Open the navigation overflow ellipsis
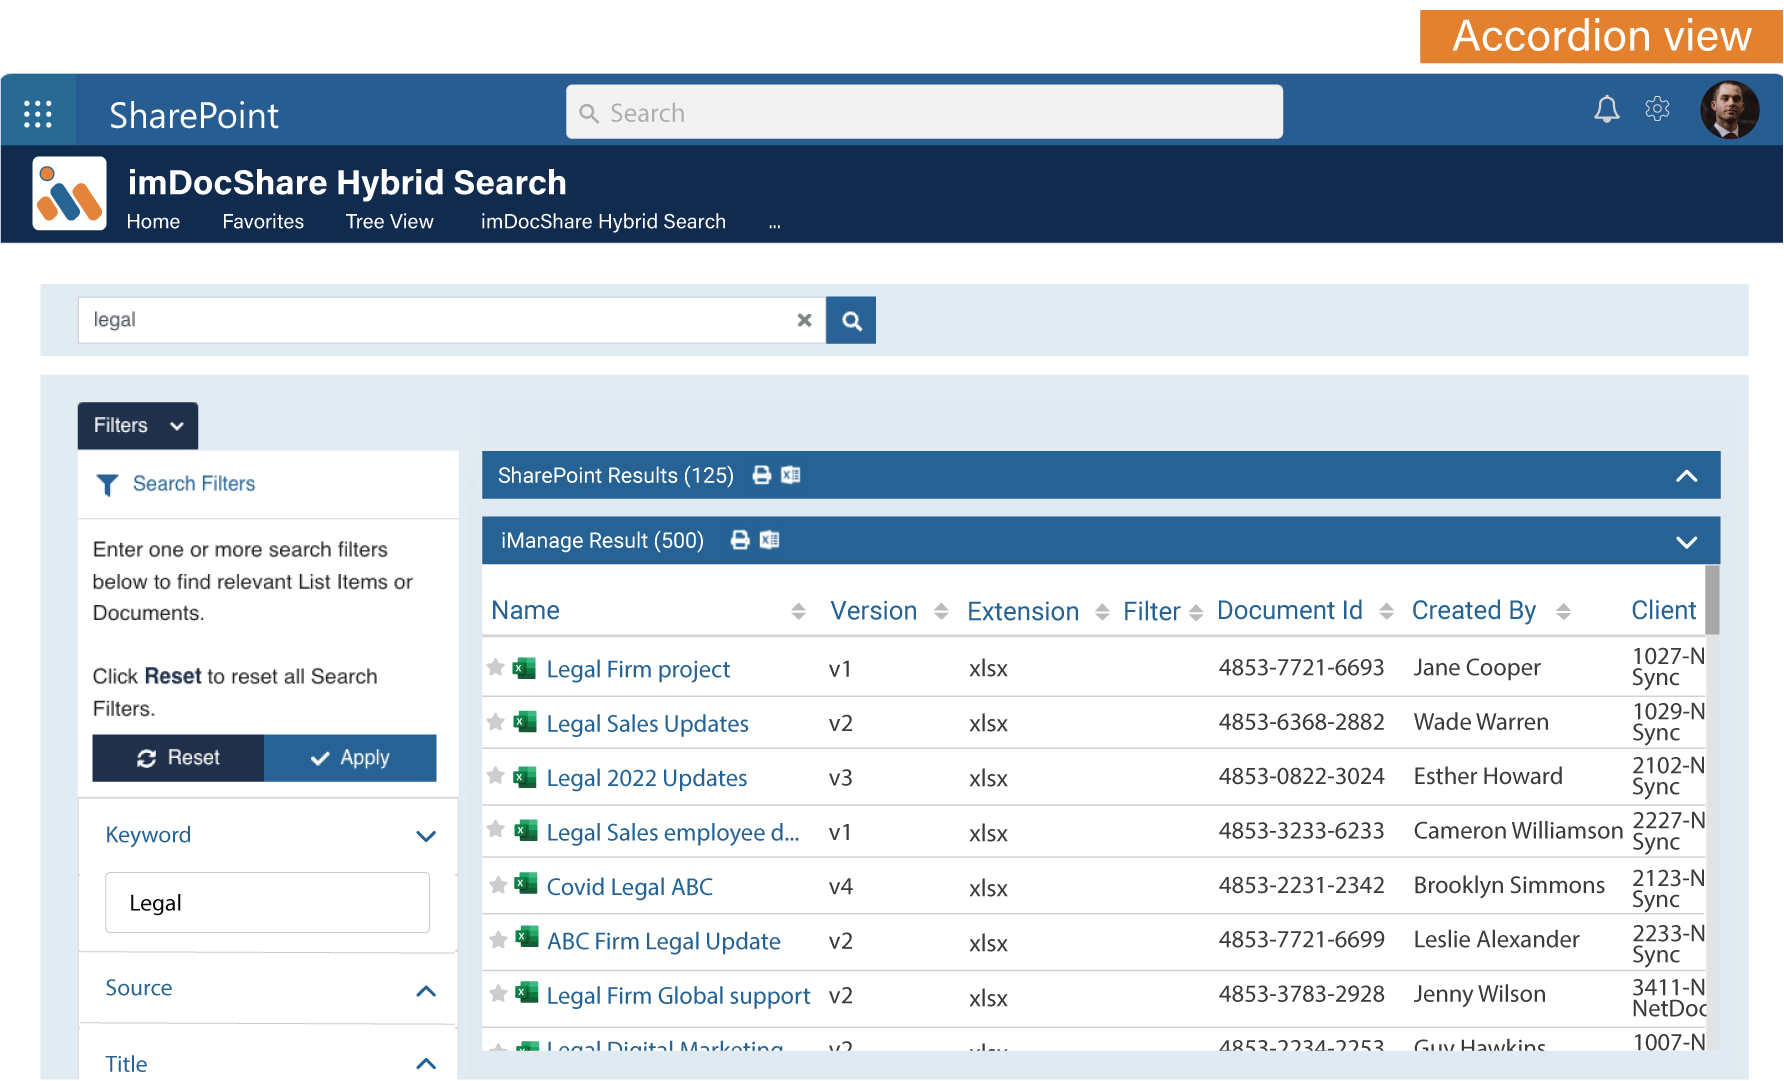 pos(774,226)
